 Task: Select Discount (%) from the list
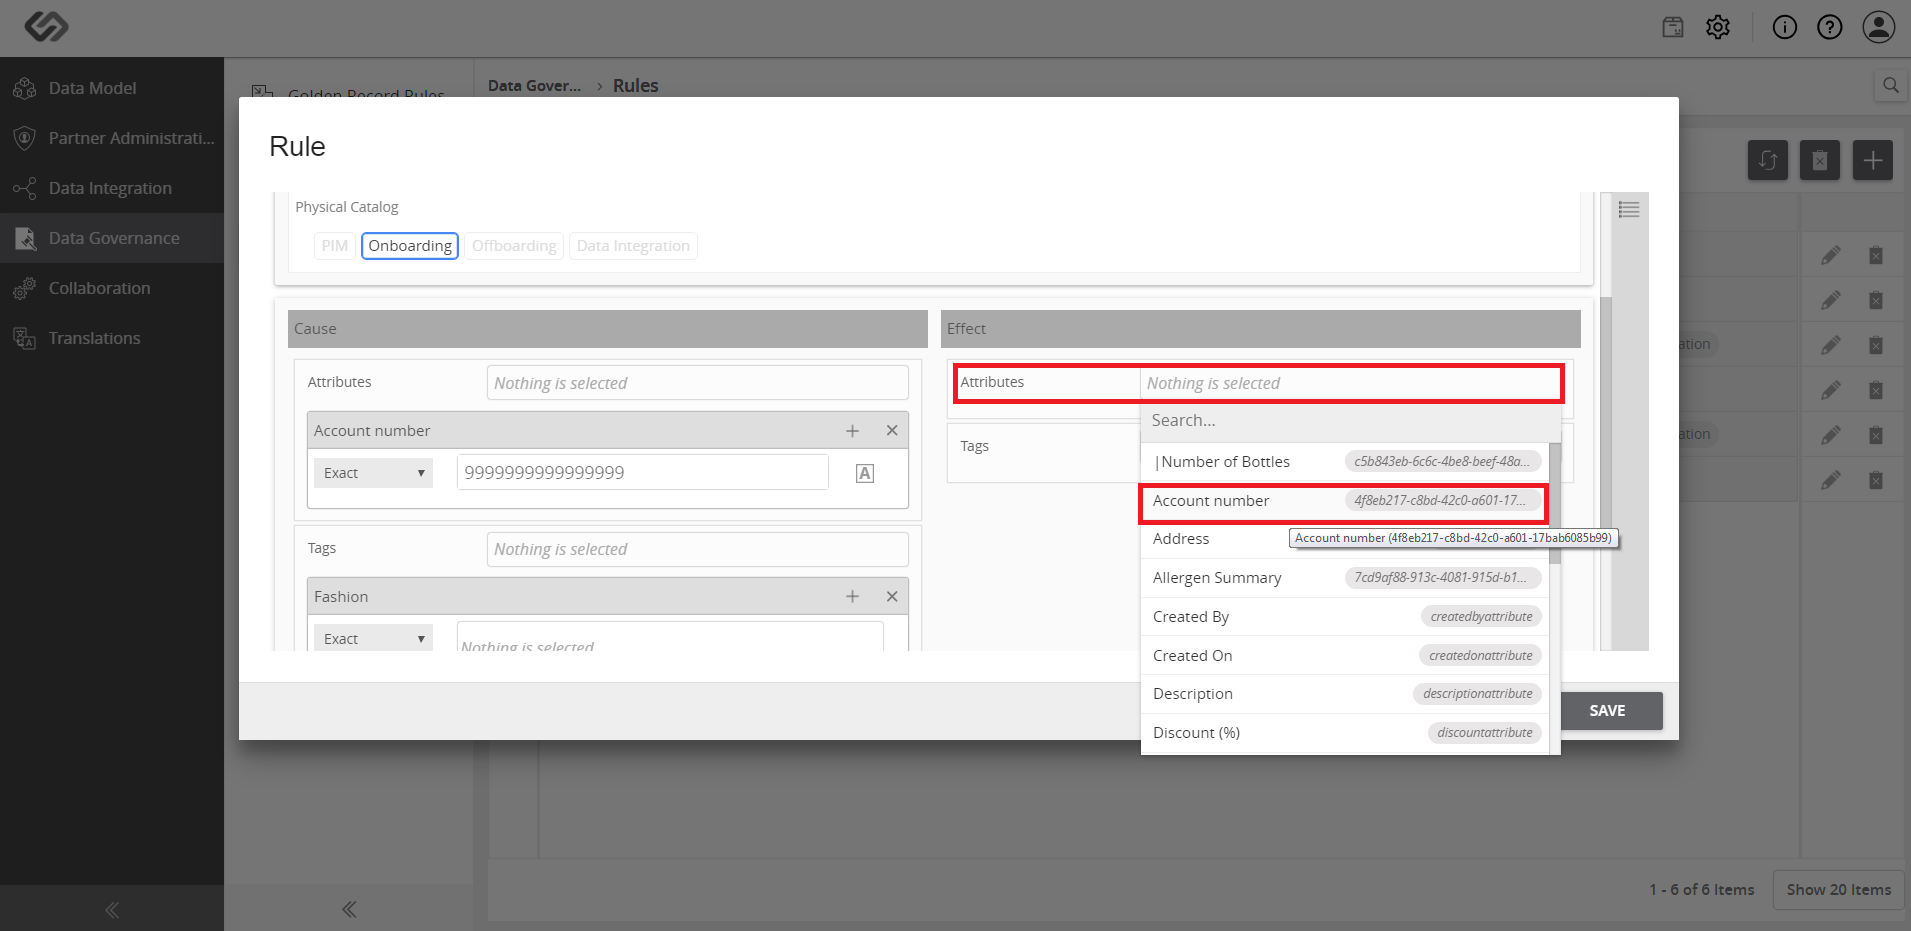point(1345,733)
